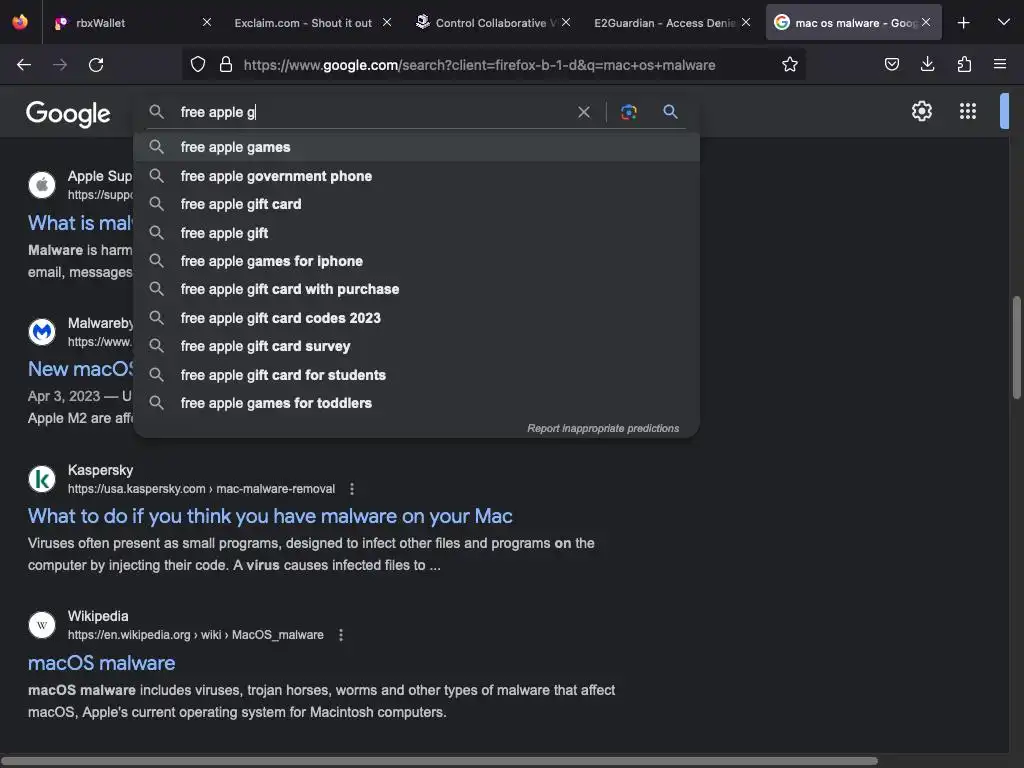
Task: Pick the exact suggestion free apple gift card
Action: (416, 204)
